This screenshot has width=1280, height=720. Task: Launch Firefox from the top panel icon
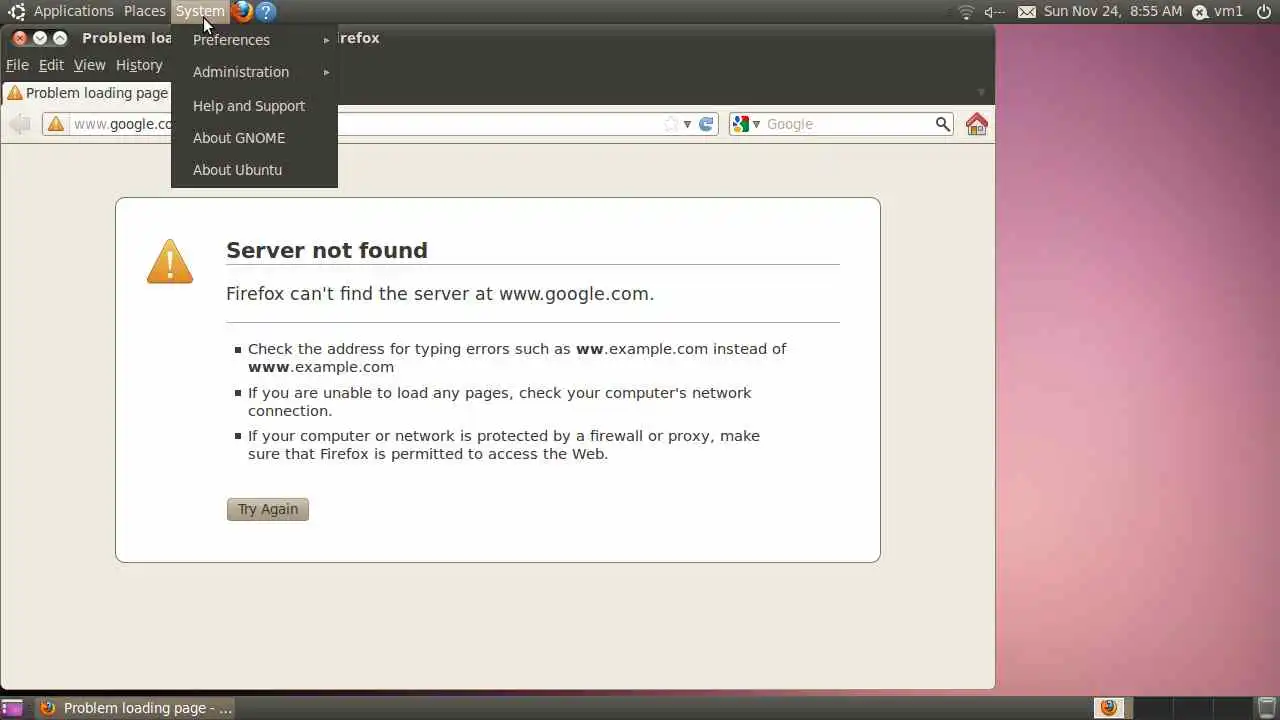(x=242, y=12)
